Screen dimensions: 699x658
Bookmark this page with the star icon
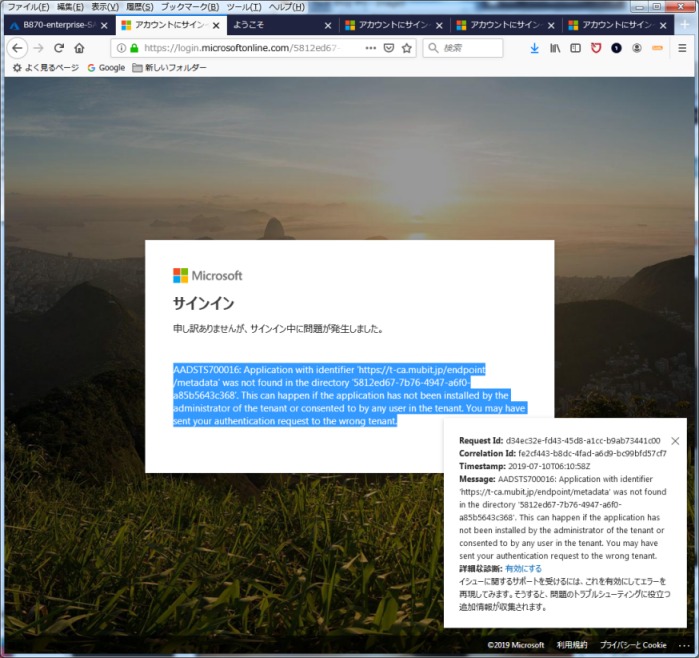(x=407, y=48)
